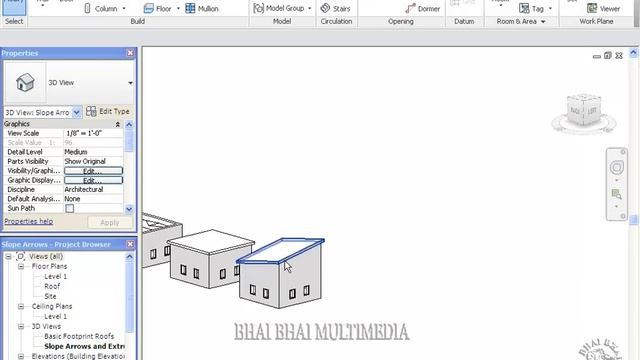Collapse the Views (all) tree node
The width and height of the screenshot is (640, 360).
pyautogui.click(x=8, y=256)
